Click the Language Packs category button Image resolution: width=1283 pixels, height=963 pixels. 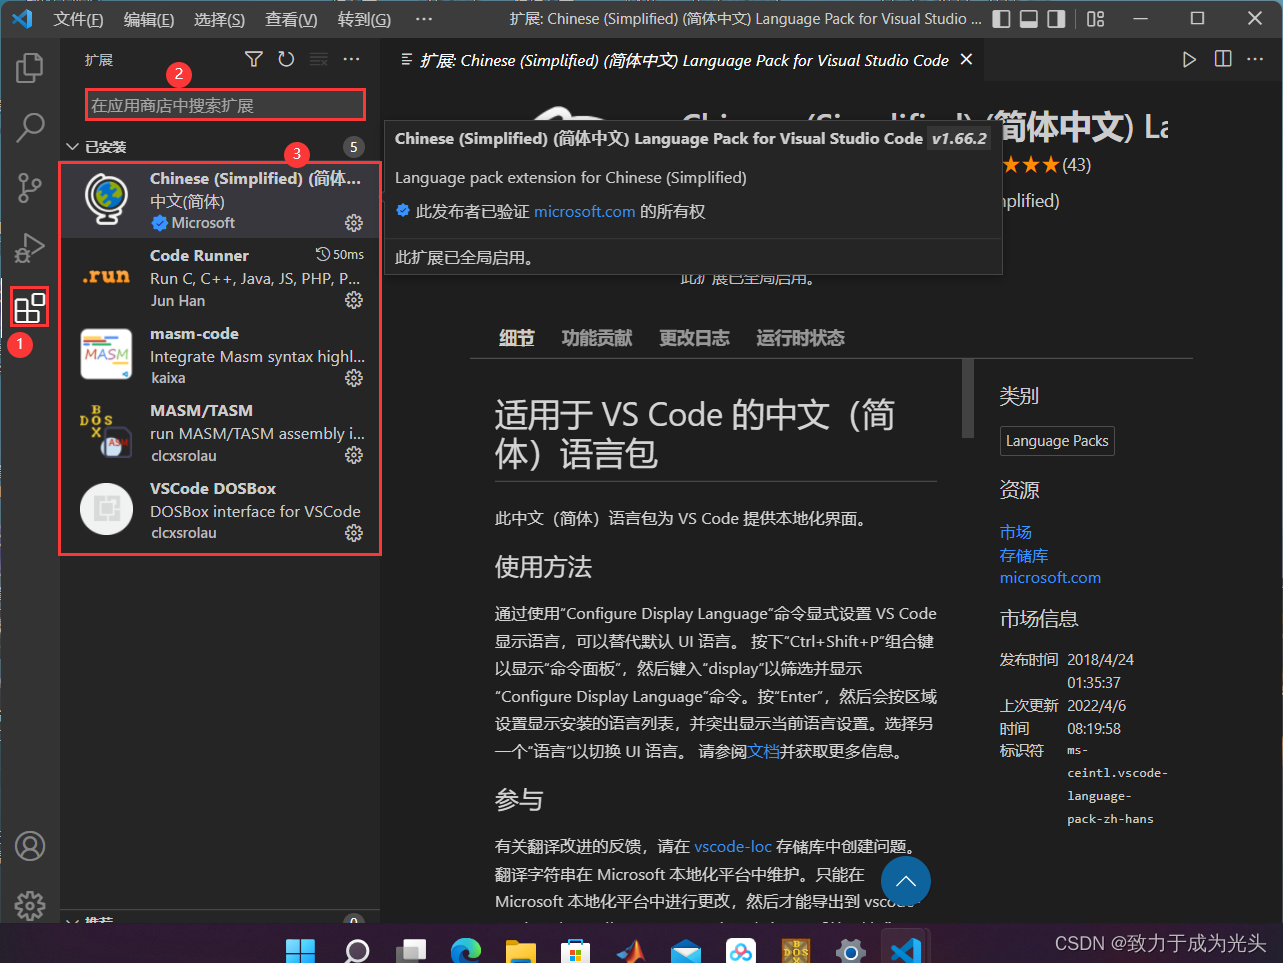coord(1057,441)
